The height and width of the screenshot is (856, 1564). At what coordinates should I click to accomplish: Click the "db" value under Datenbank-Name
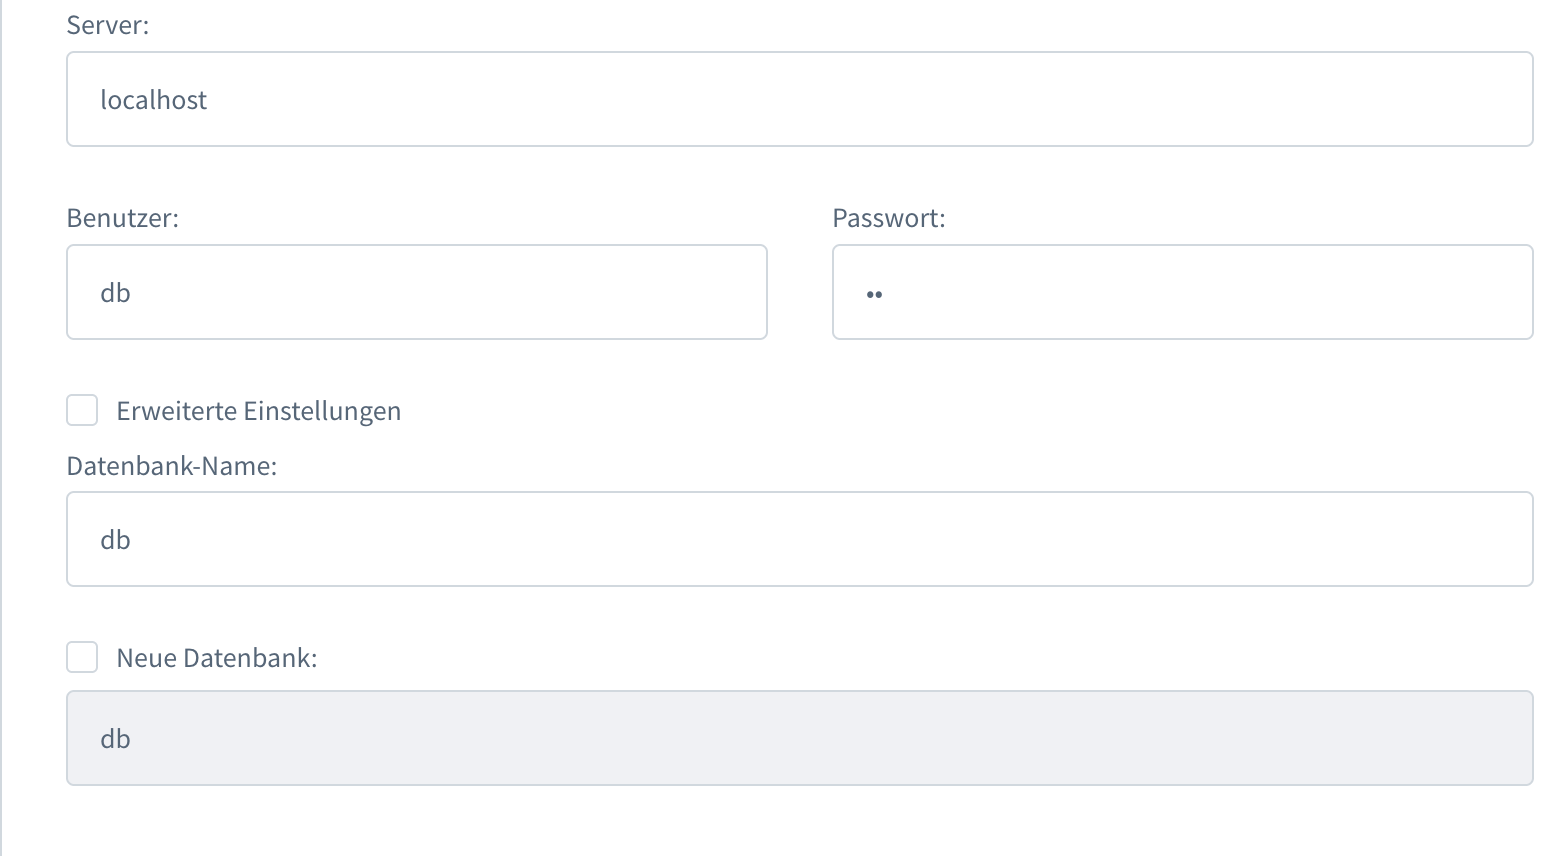coord(116,540)
